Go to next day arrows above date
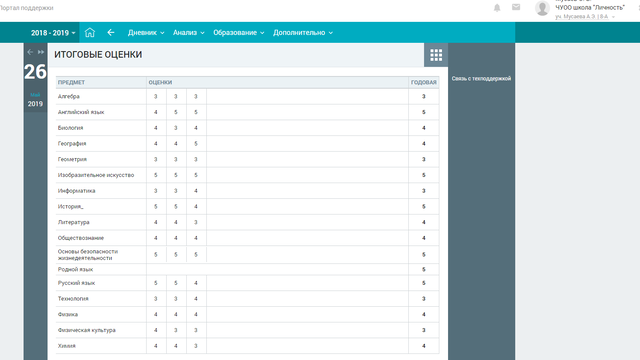Image resolution: width=640 pixels, height=360 pixels. click(x=41, y=52)
